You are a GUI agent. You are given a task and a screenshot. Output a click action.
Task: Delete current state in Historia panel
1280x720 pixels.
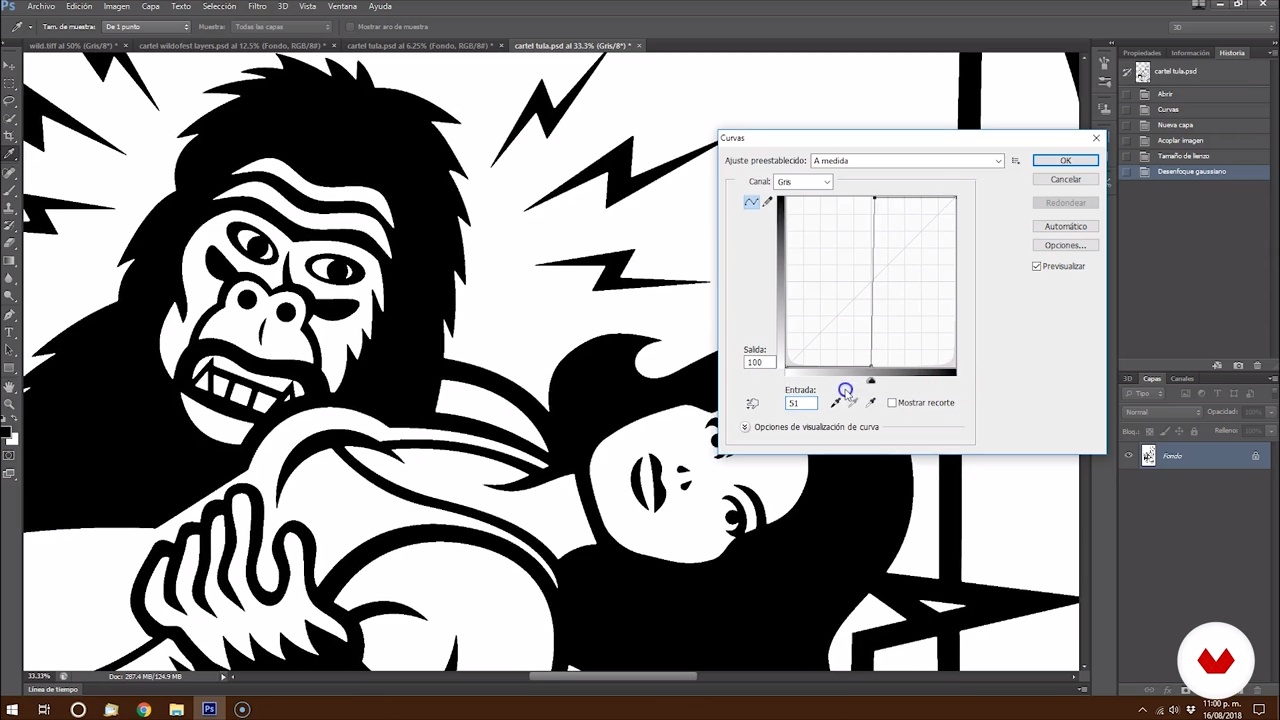tap(1259, 365)
